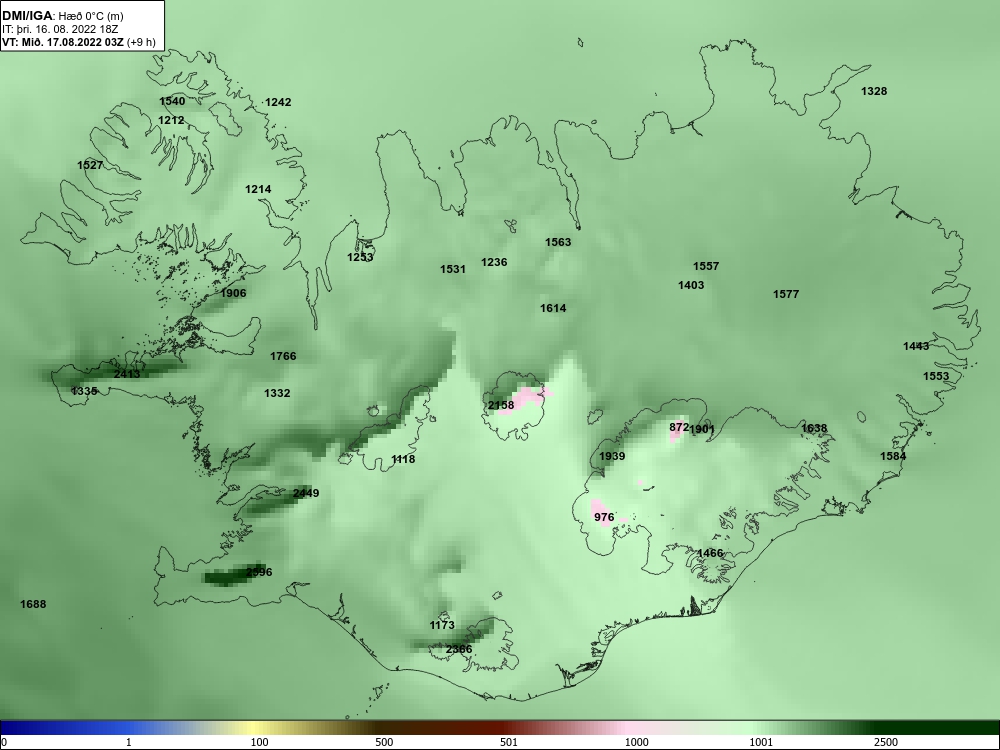1000x750 pixels.
Task: Click the 1001 legend label
Action: pyautogui.click(x=761, y=742)
